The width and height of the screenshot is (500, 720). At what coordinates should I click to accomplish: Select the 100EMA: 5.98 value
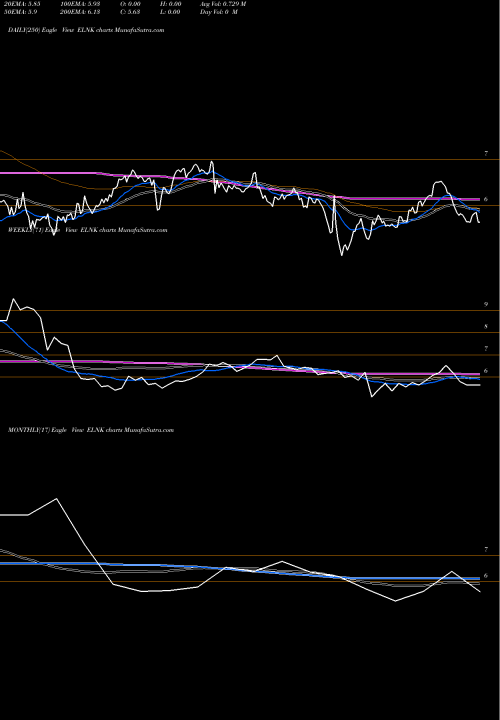80,4
